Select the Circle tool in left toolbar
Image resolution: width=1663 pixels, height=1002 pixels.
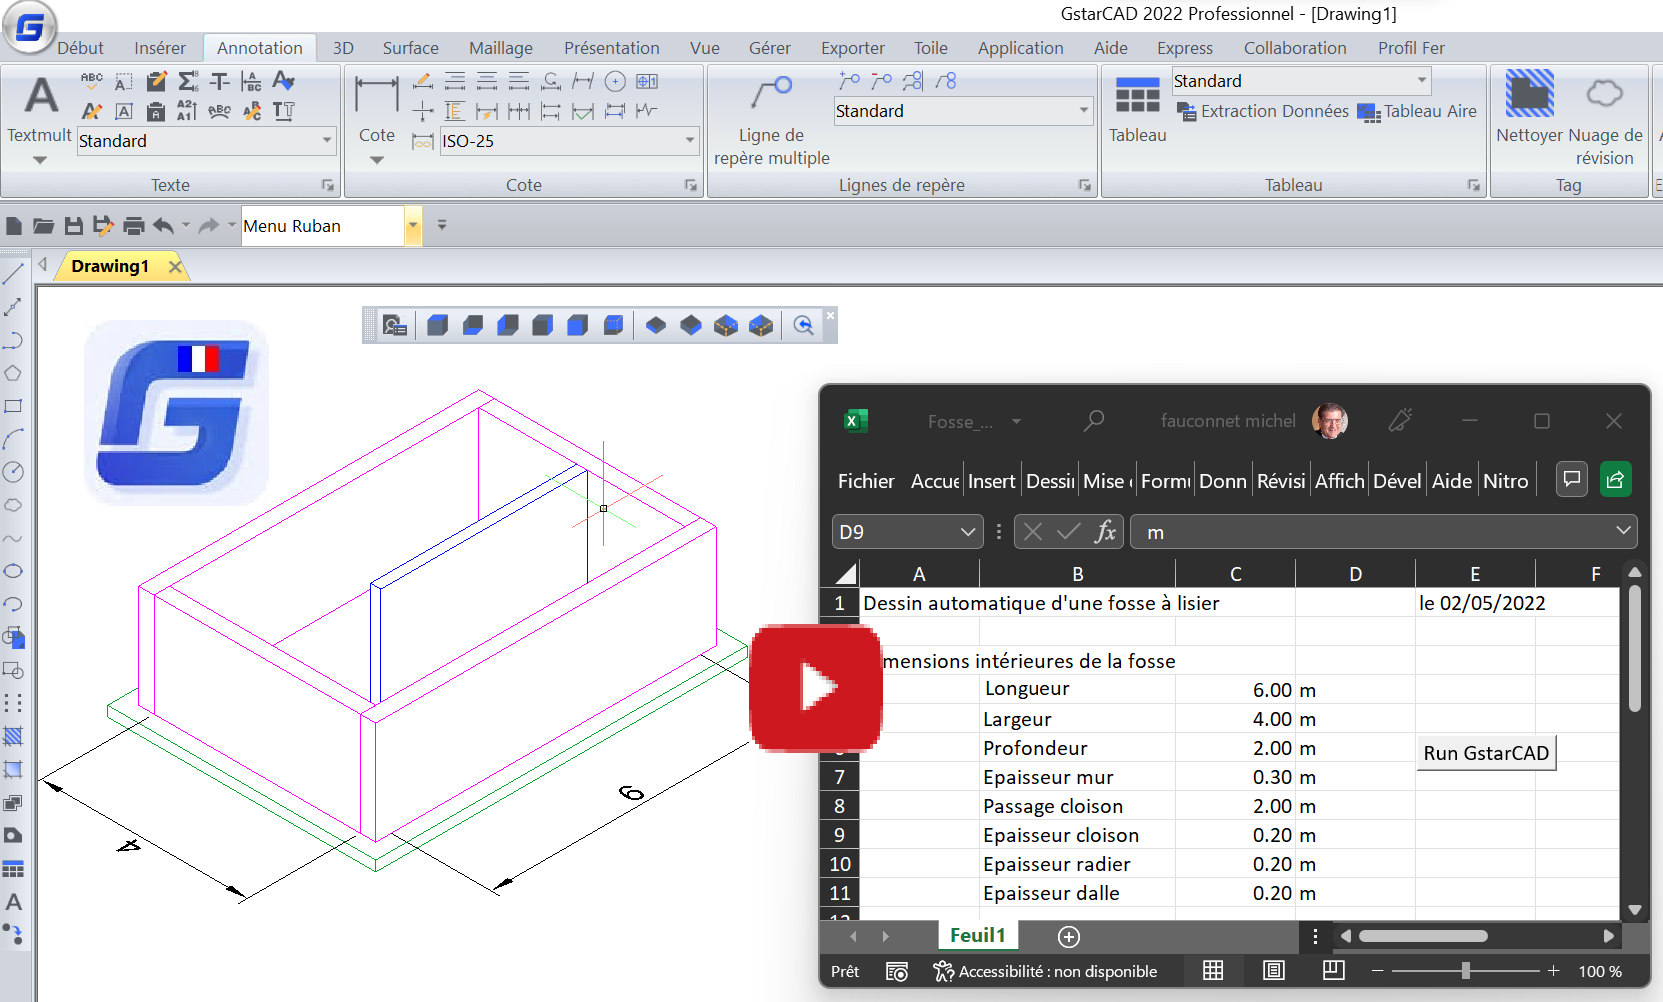point(13,472)
